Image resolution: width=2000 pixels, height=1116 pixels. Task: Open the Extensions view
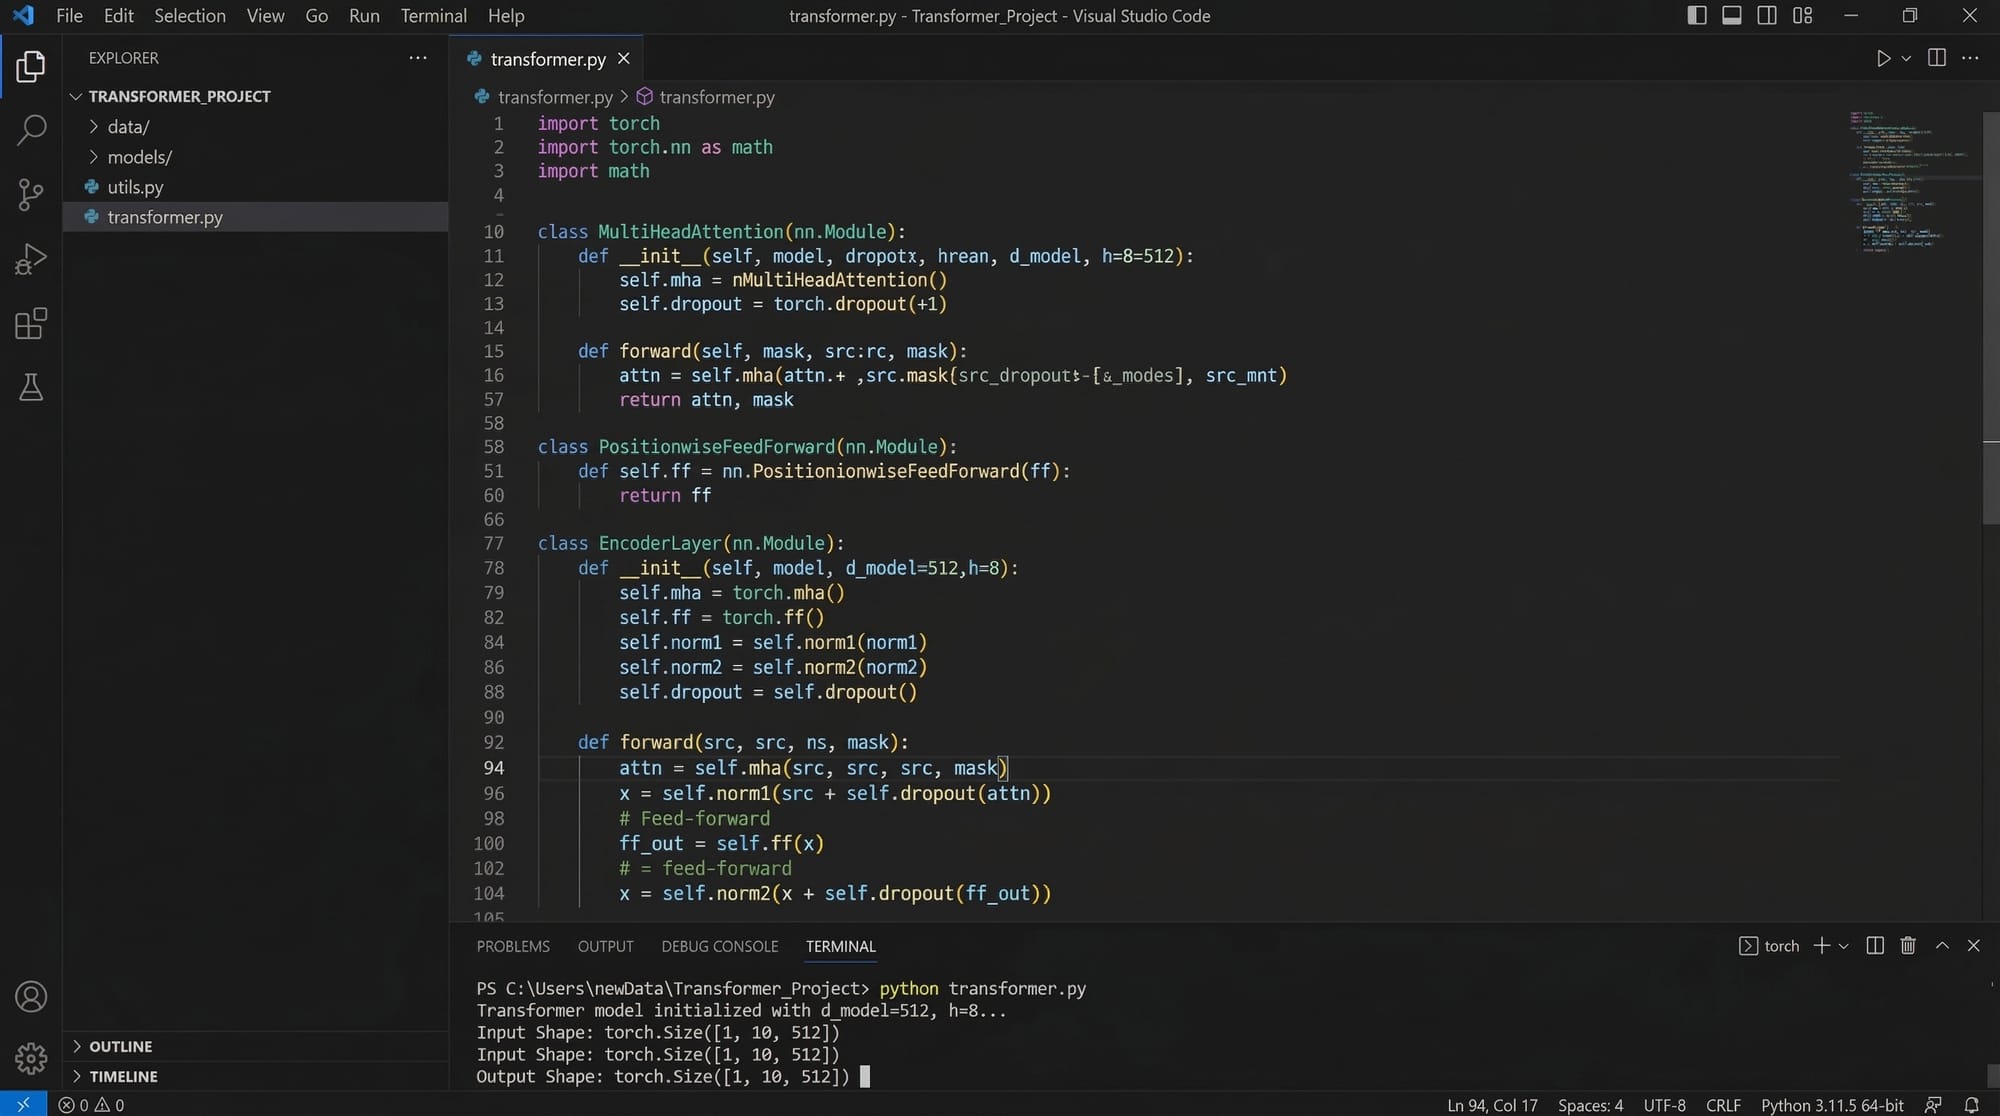click(x=31, y=324)
